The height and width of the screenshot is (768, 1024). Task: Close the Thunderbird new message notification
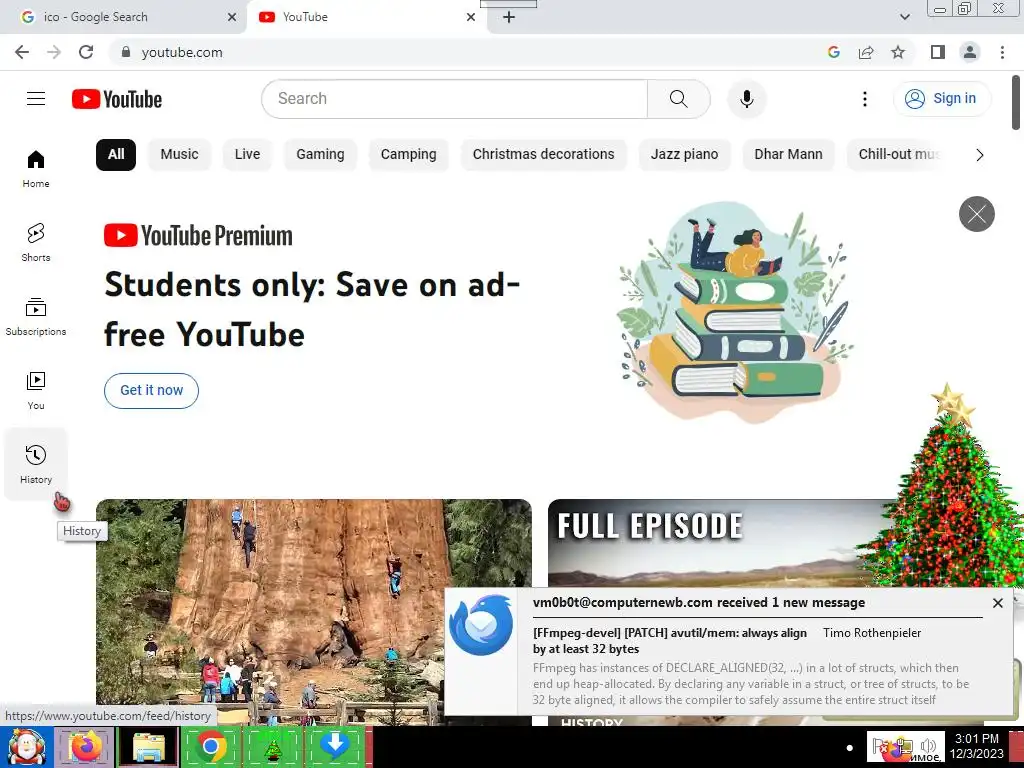997,603
